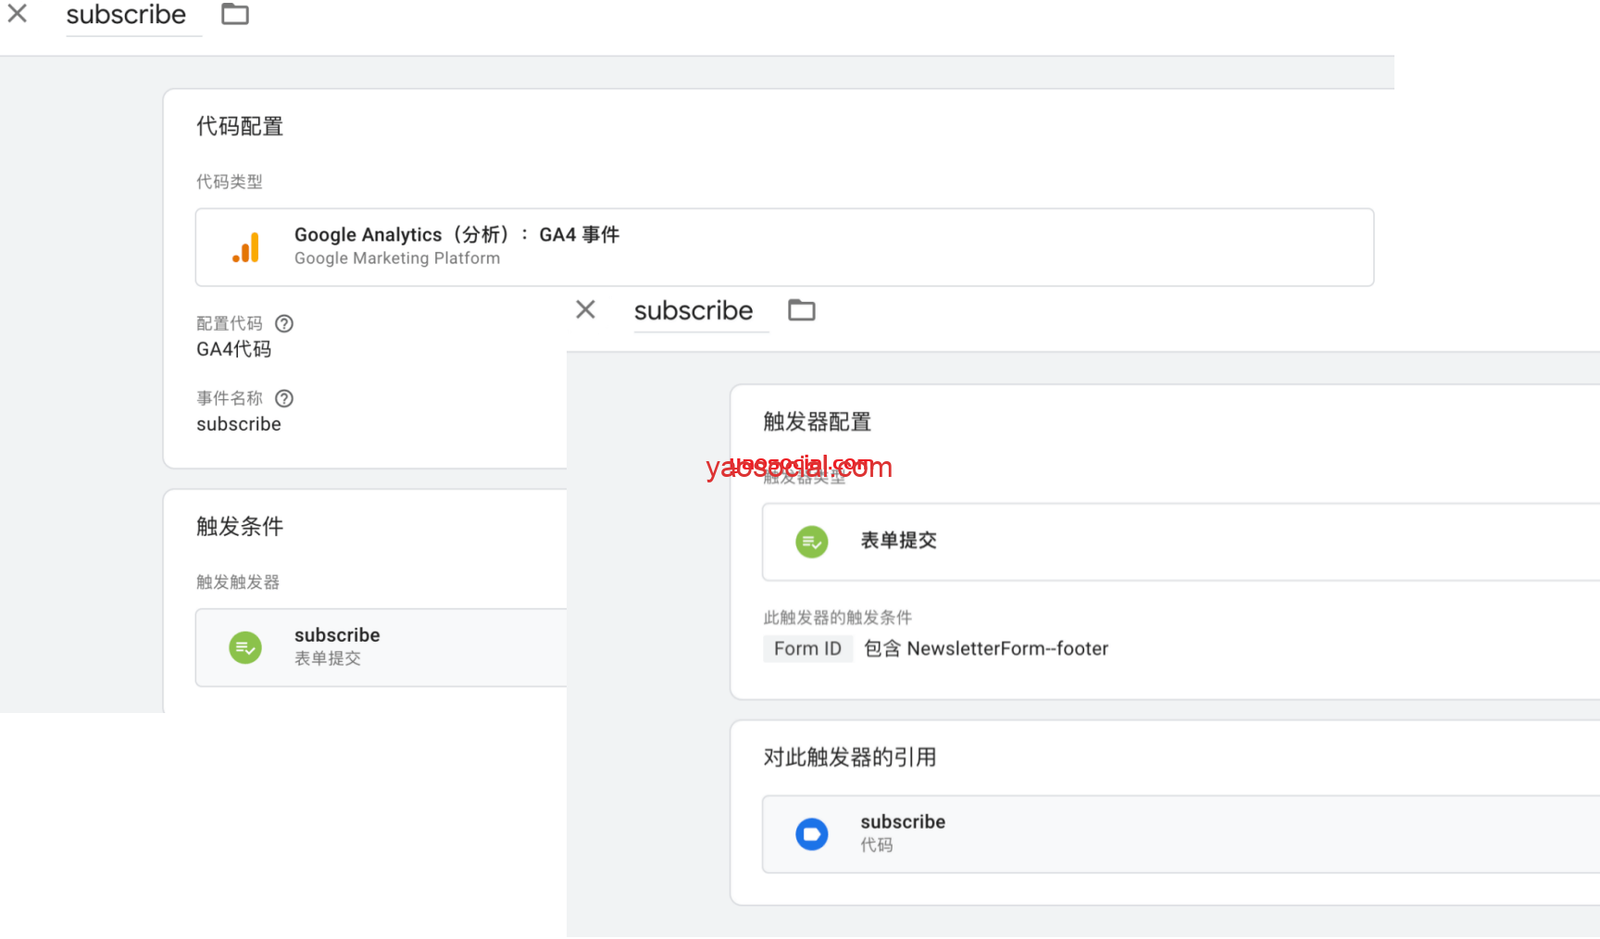Click folder icon beside the trigger name

pos(801,310)
